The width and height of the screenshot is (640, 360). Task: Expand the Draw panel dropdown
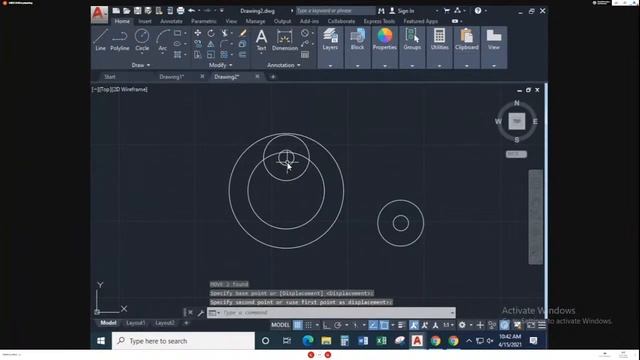coord(140,65)
